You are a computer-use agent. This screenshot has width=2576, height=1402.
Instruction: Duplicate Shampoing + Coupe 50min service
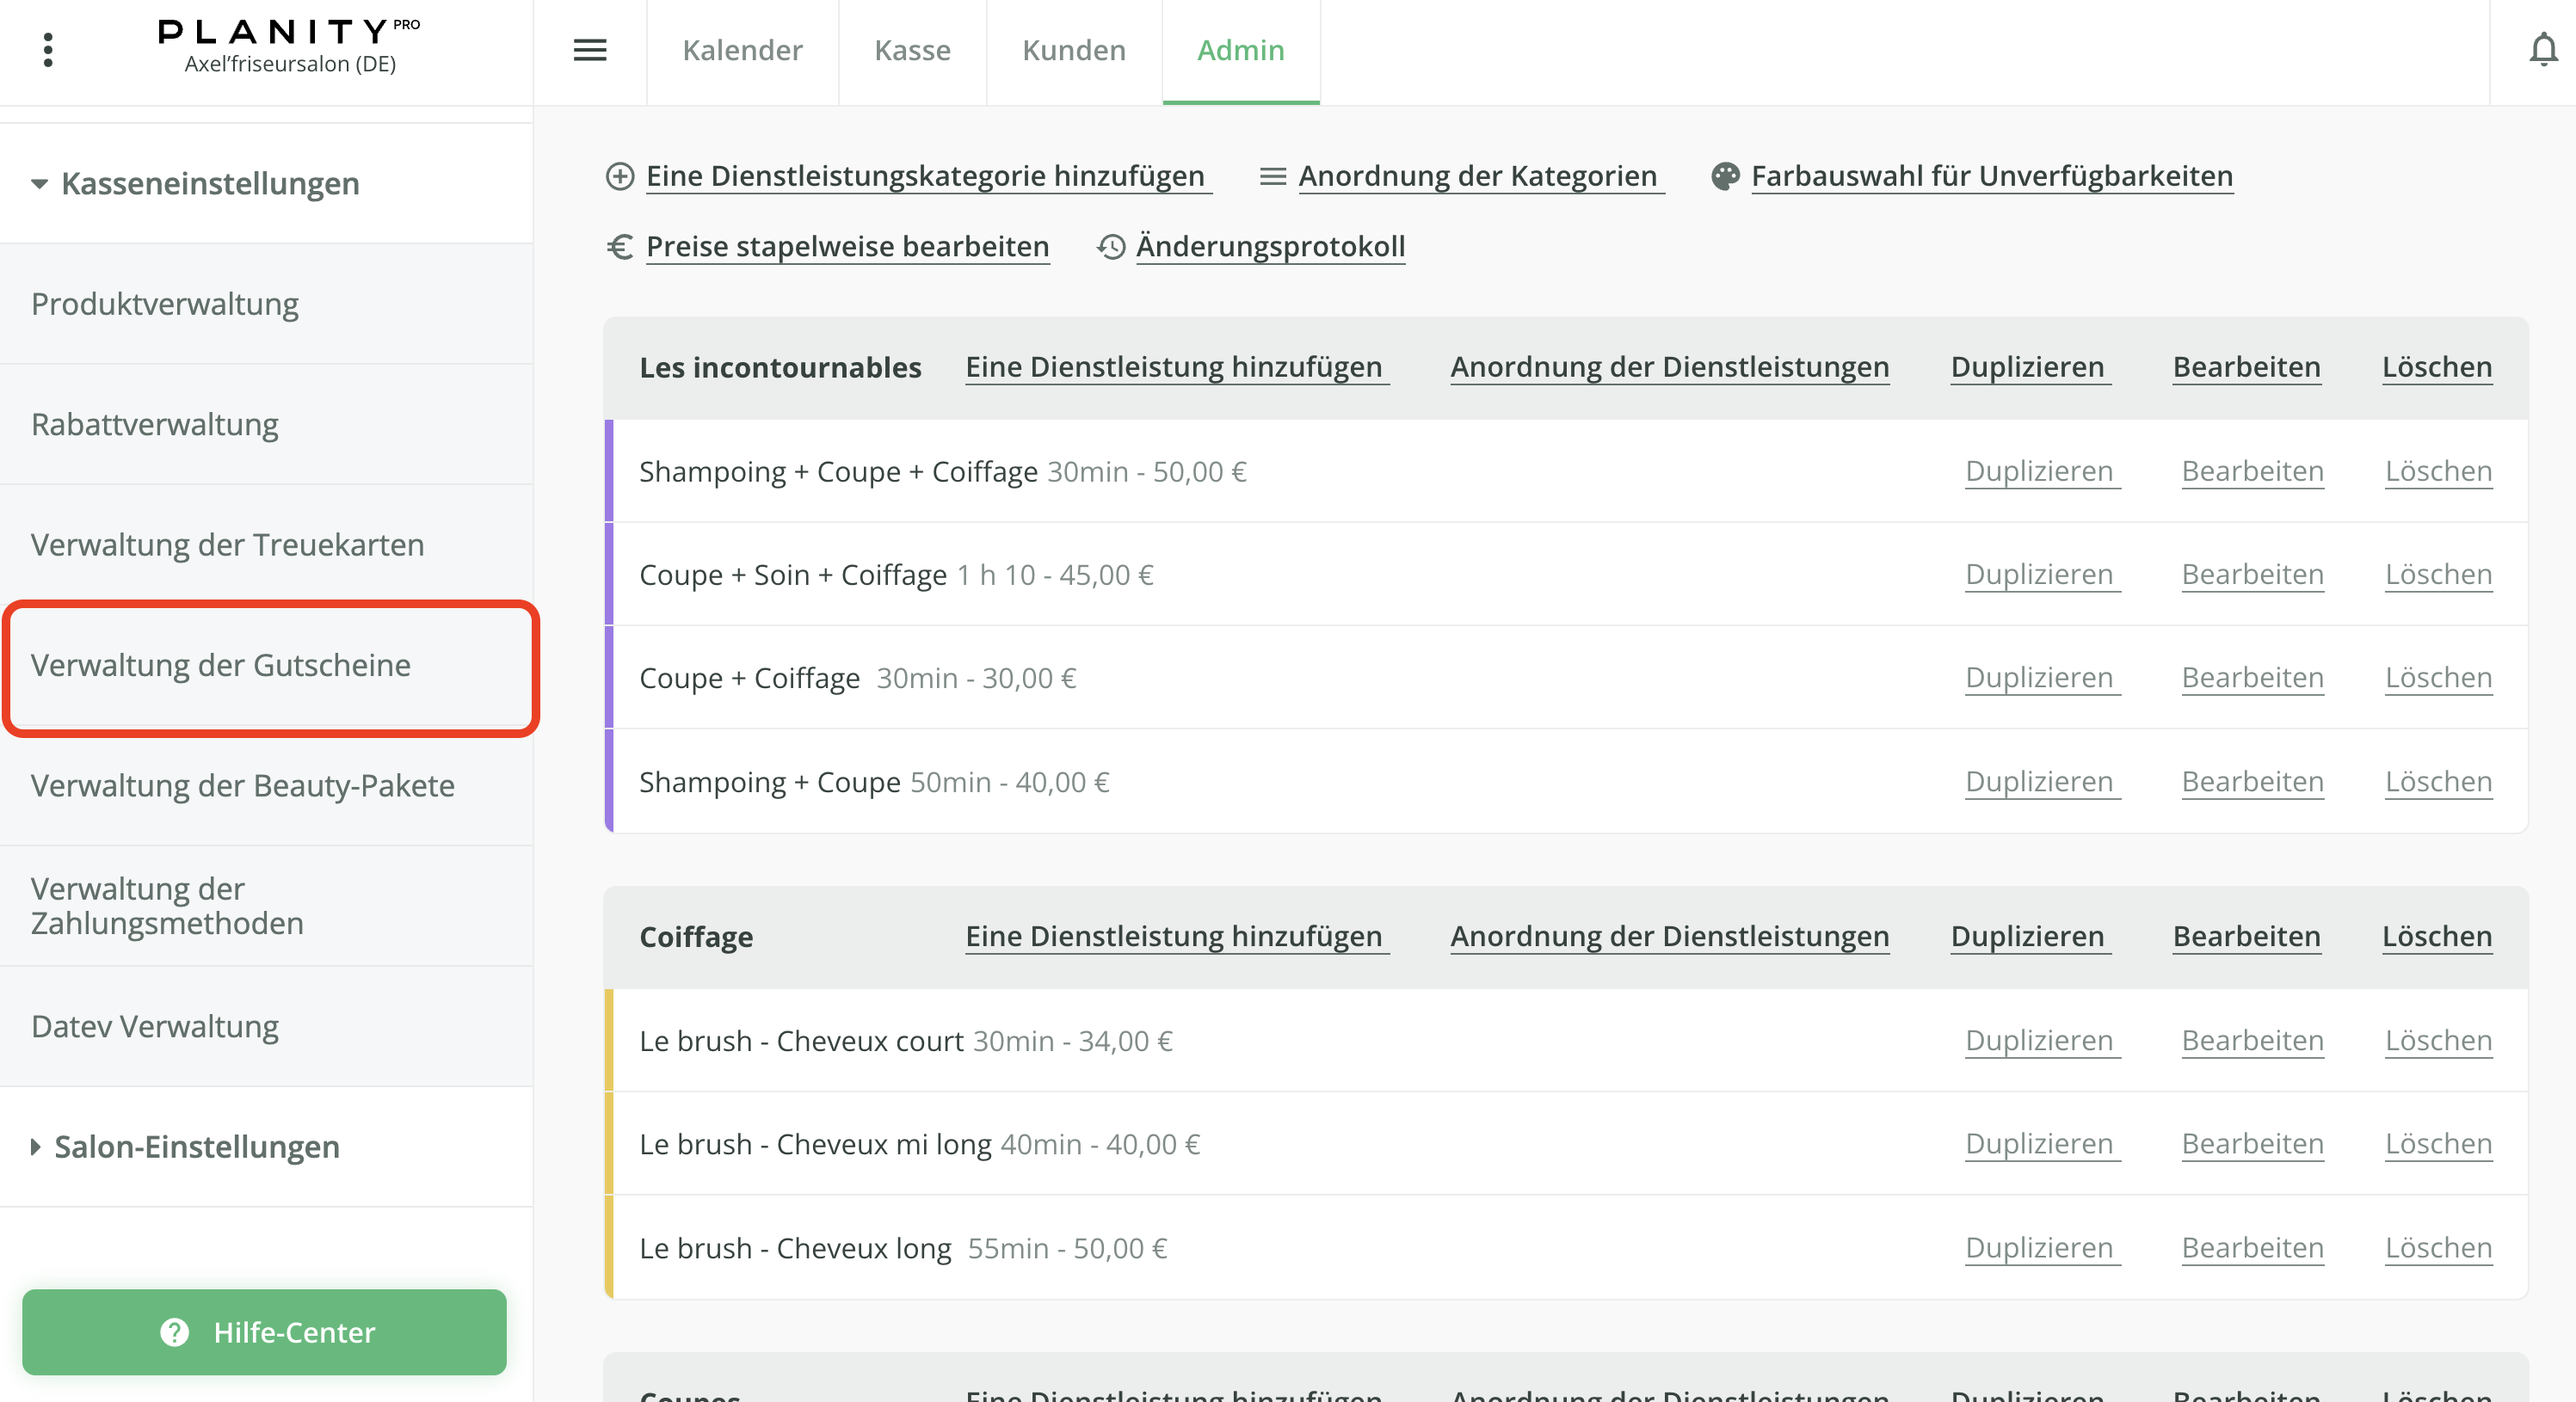(2042, 781)
